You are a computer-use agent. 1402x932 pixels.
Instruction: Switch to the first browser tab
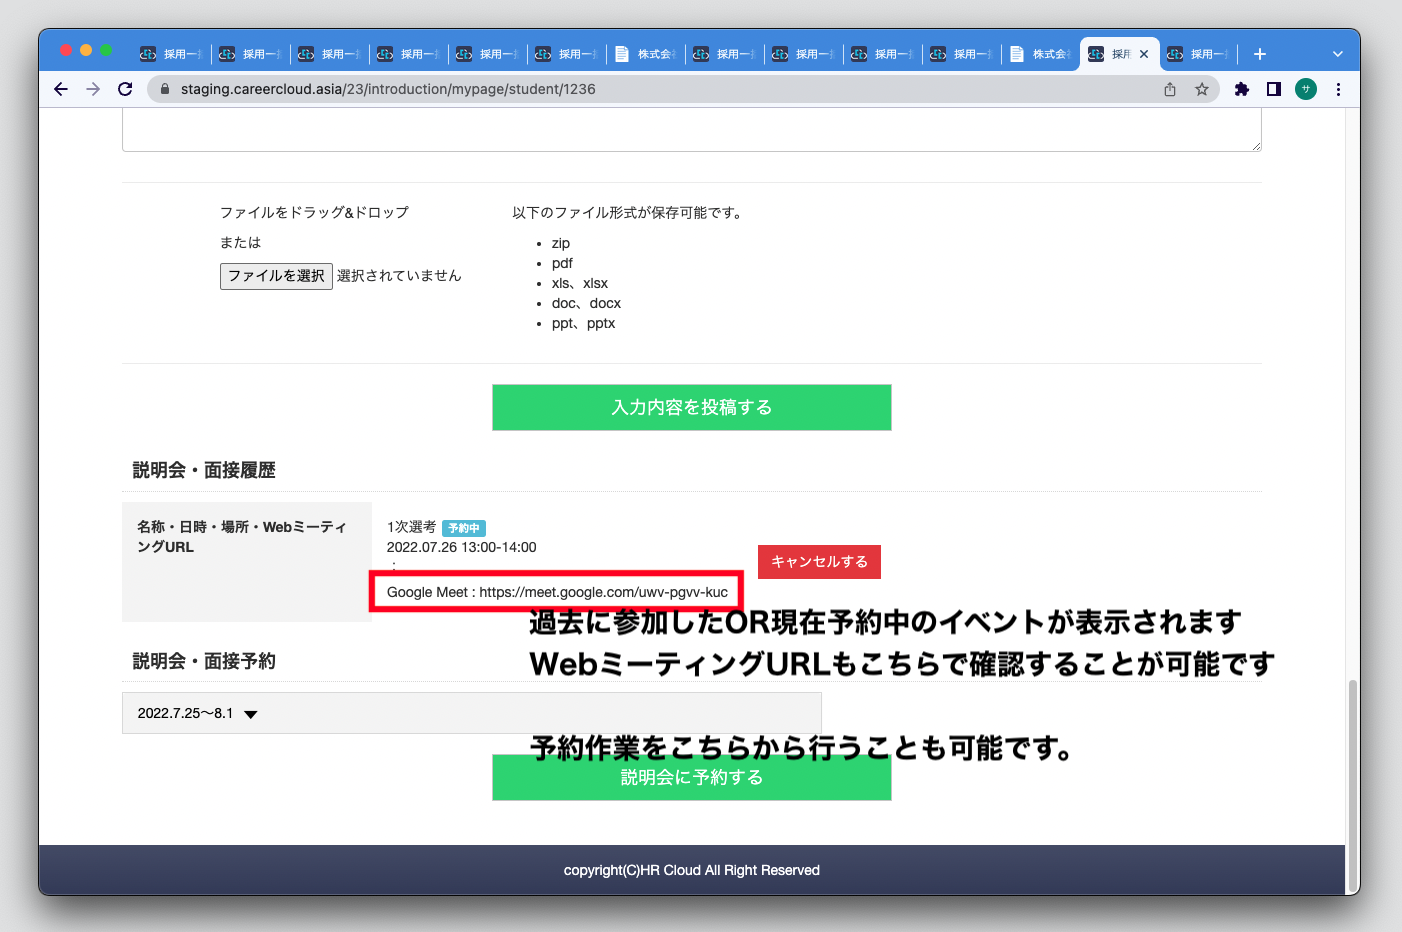click(171, 54)
